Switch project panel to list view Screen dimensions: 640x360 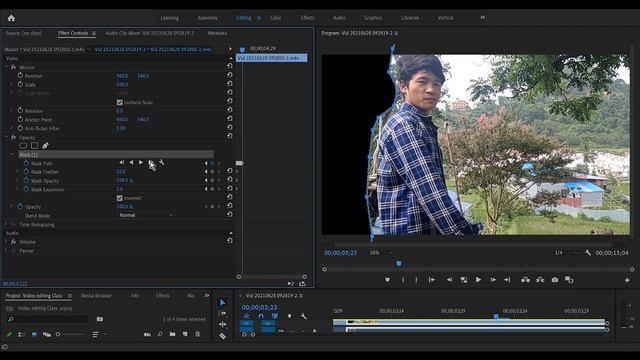click(x=22, y=334)
